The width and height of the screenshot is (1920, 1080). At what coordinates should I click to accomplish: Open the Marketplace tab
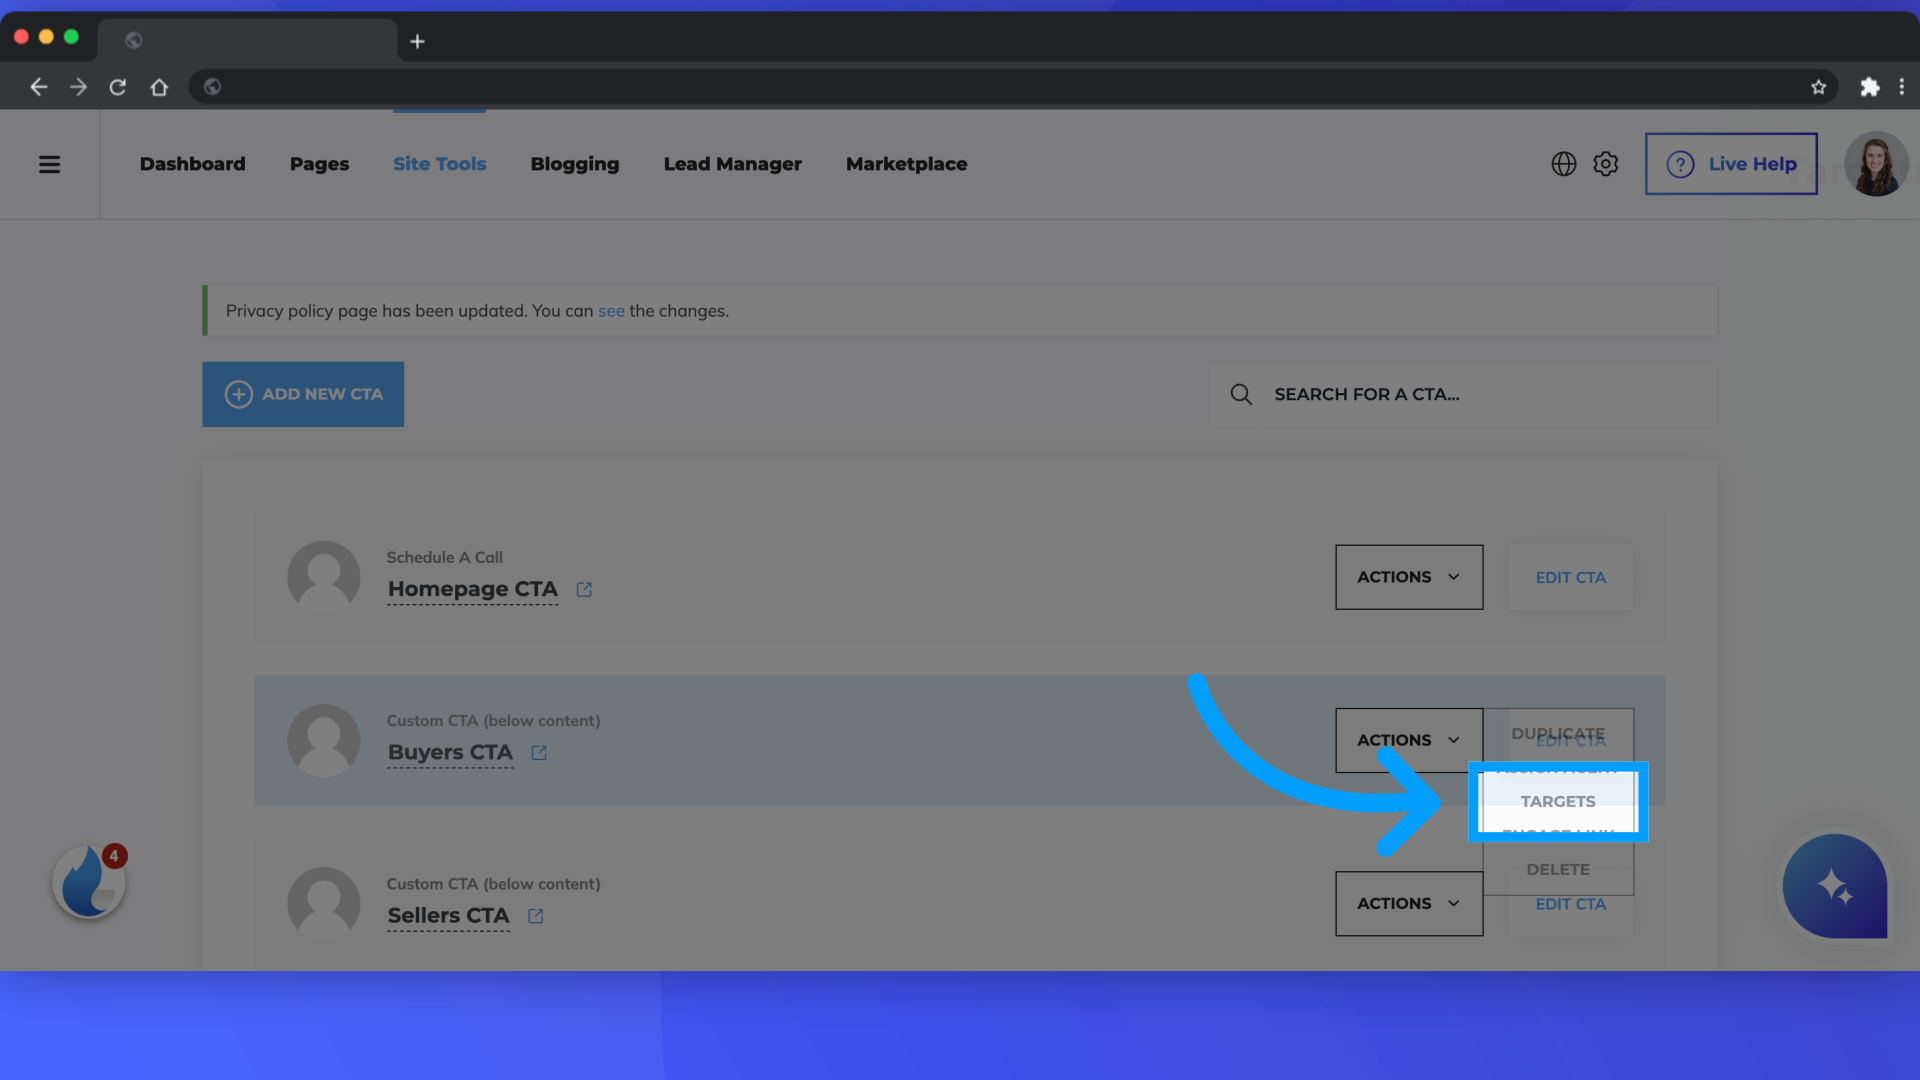pos(906,164)
